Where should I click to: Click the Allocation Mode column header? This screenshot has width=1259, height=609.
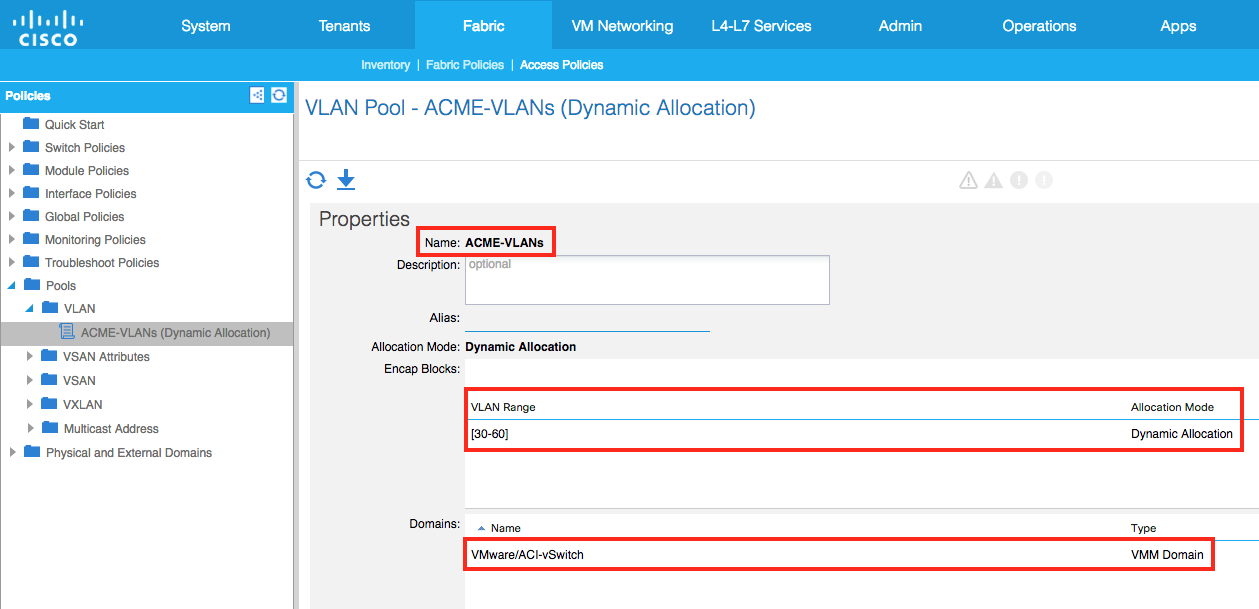pyautogui.click(x=1172, y=407)
